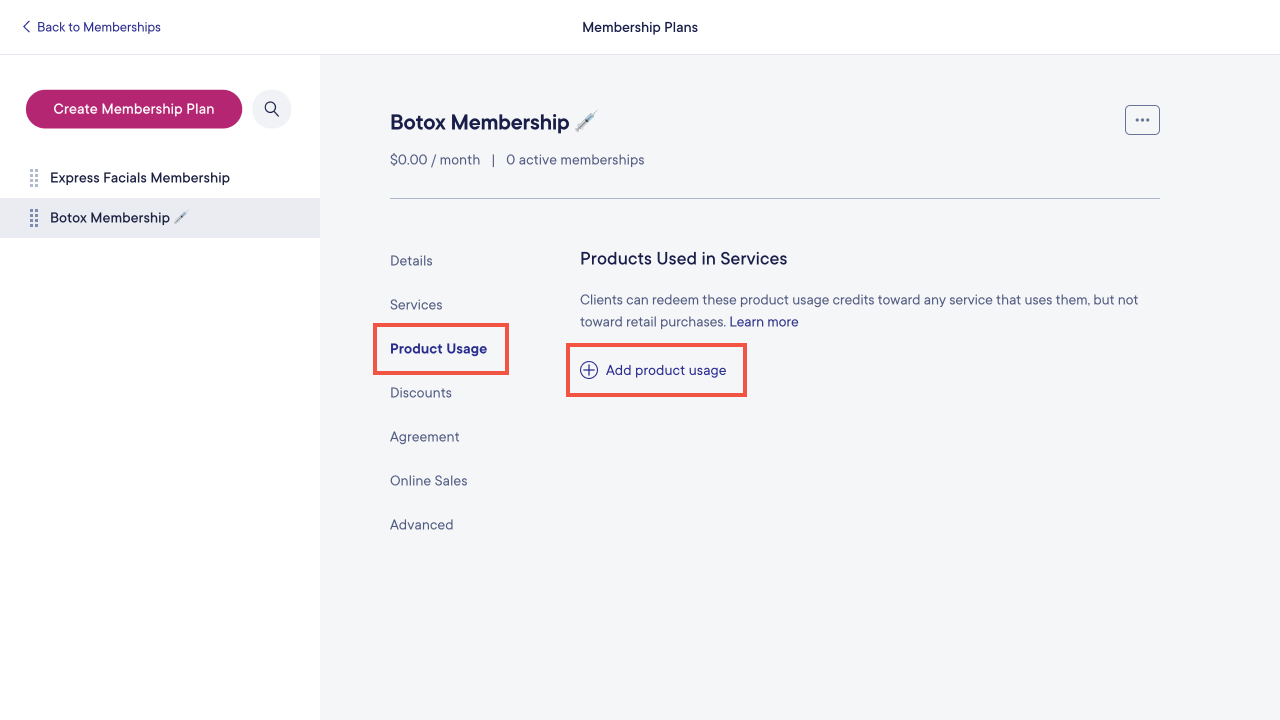Click the syringe emoji in plan title

pos(586,122)
